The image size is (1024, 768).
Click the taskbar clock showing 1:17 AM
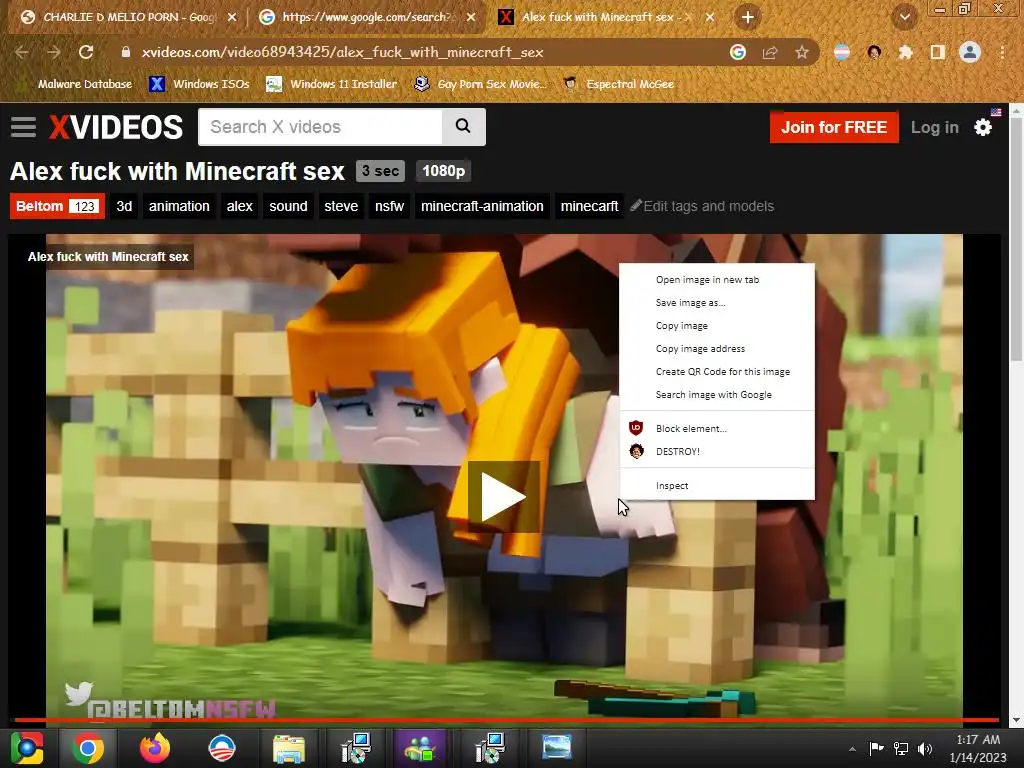(x=978, y=748)
